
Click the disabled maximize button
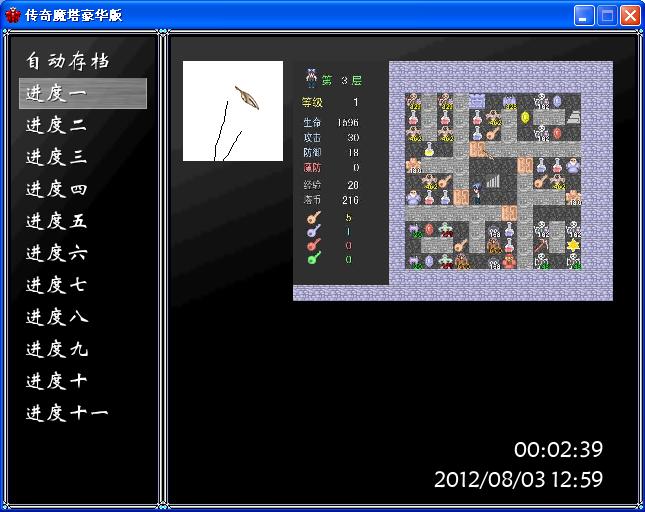(607, 16)
